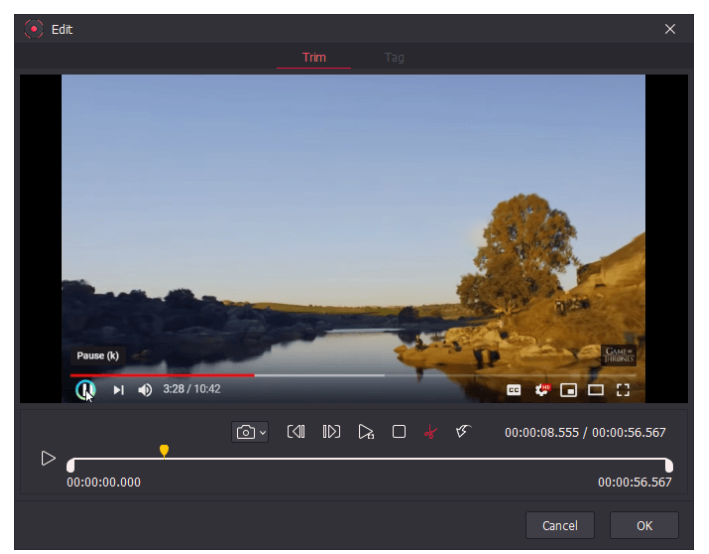Image resolution: width=709 pixels, height=554 pixels.
Task: Open the HD settings gear
Action: click(542, 389)
